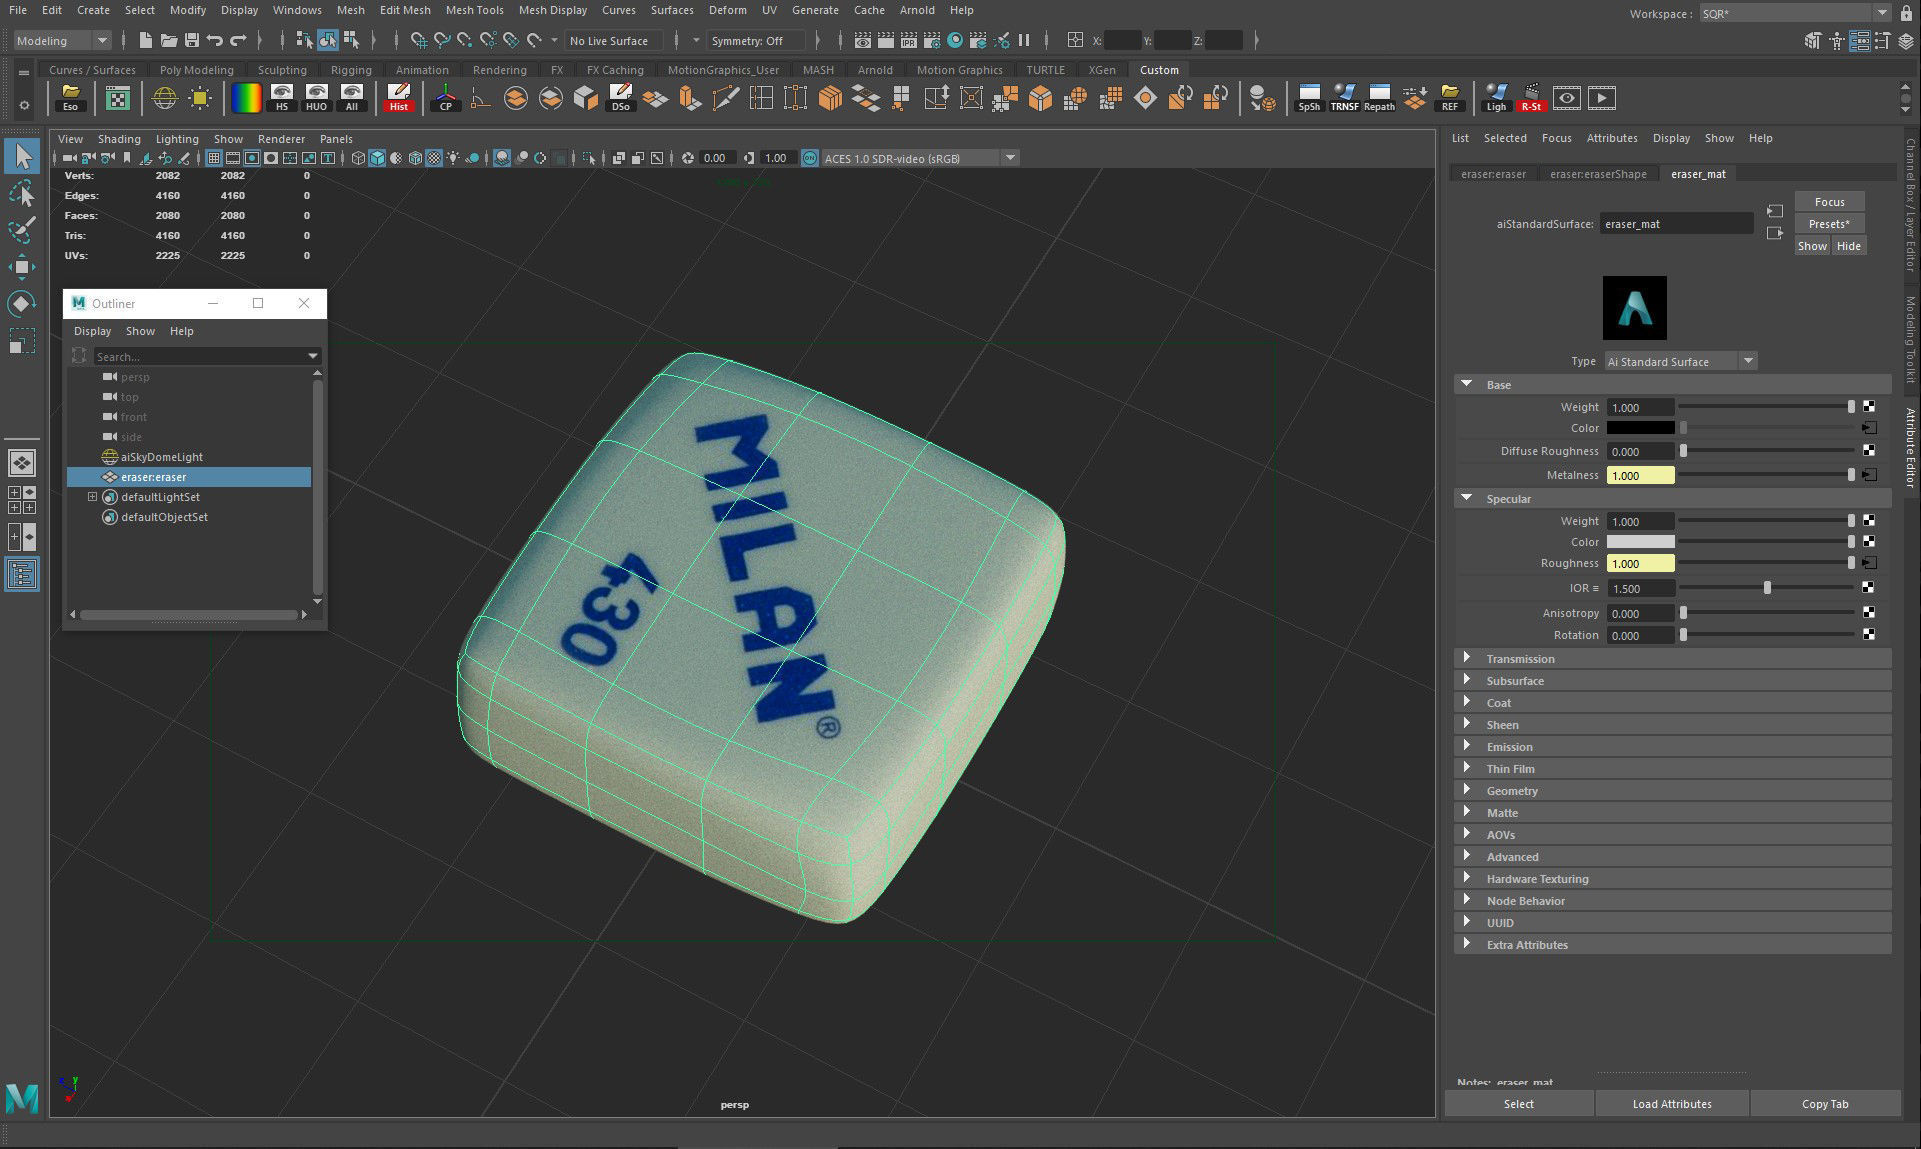Click the Select button in Attribute Editor

[1518, 1104]
